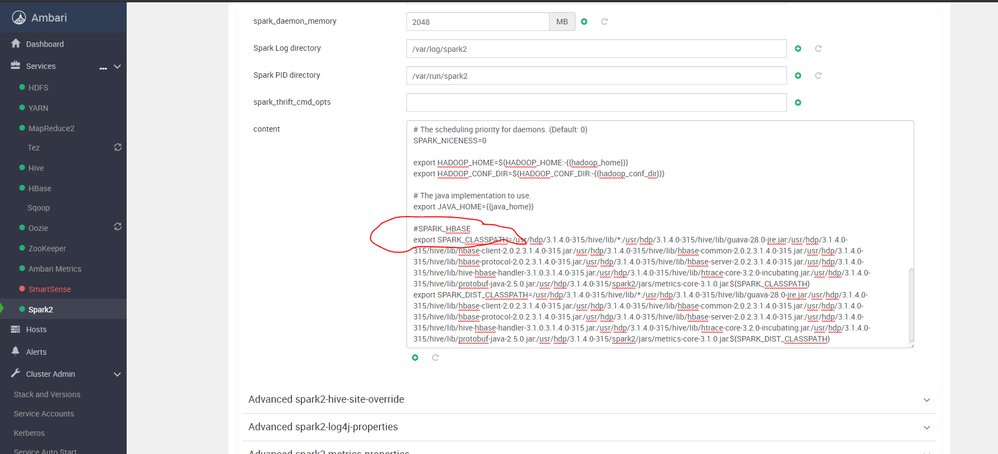Image resolution: width=998 pixels, height=454 pixels.
Task: Click the export JAVA_HOME line
Action: click(473, 207)
